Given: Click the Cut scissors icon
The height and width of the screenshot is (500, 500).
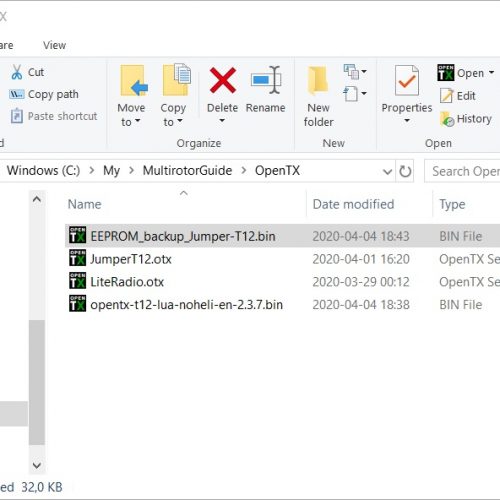Looking at the screenshot, I should click(x=16, y=72).
